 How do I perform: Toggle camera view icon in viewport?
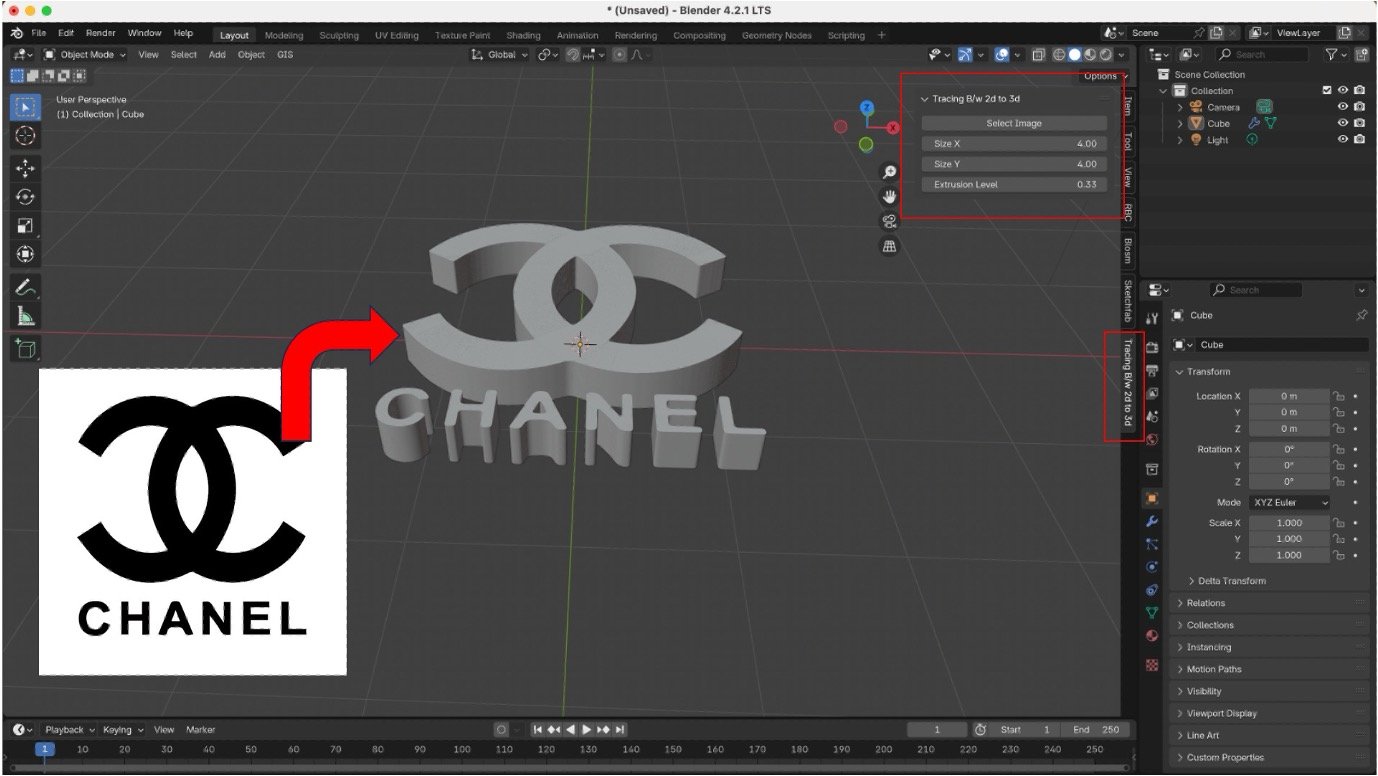[x=889, y=221]
